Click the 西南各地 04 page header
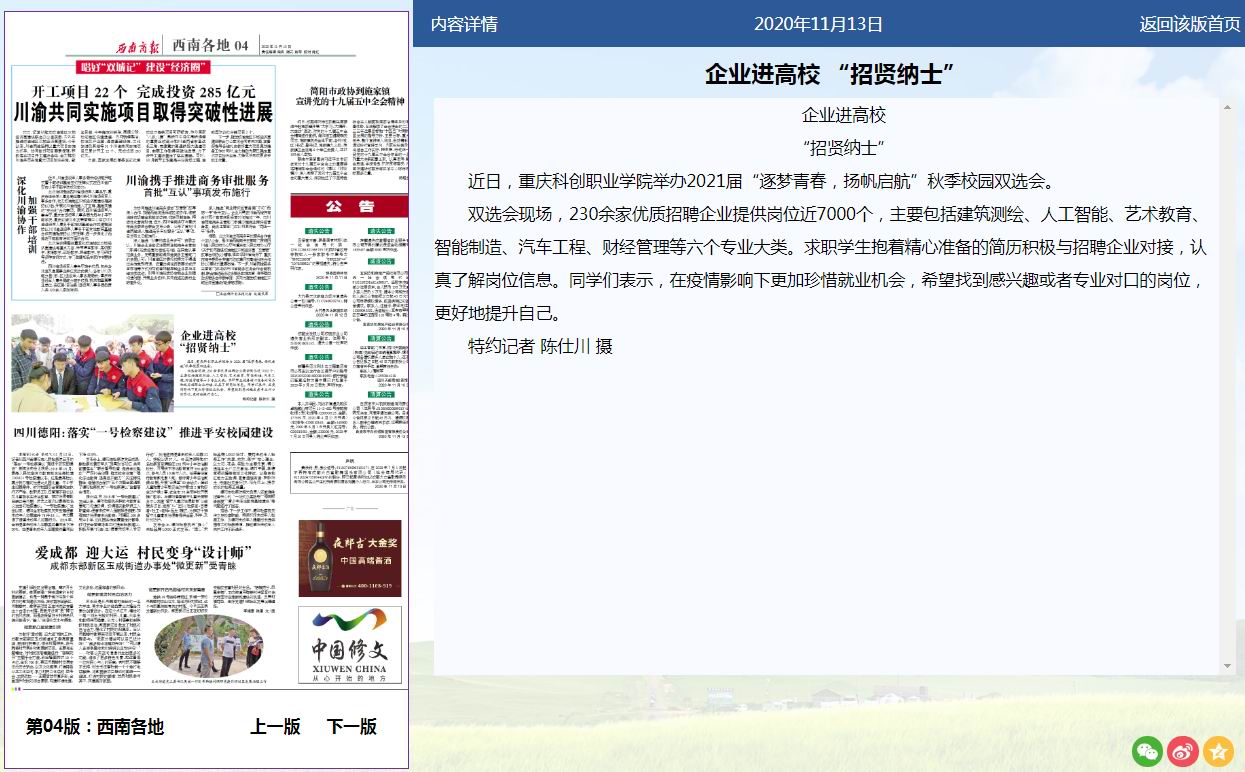The image size is (1245, 772). tap(210, 45)
